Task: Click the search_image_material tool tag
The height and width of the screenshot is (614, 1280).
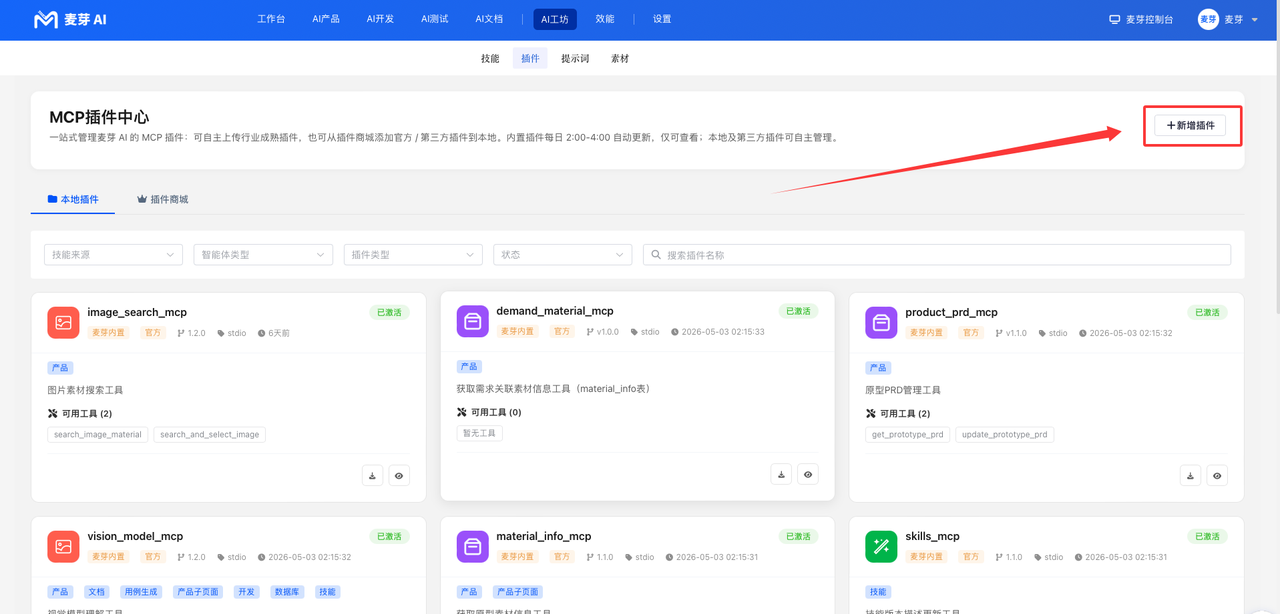Action: (98, 435)
